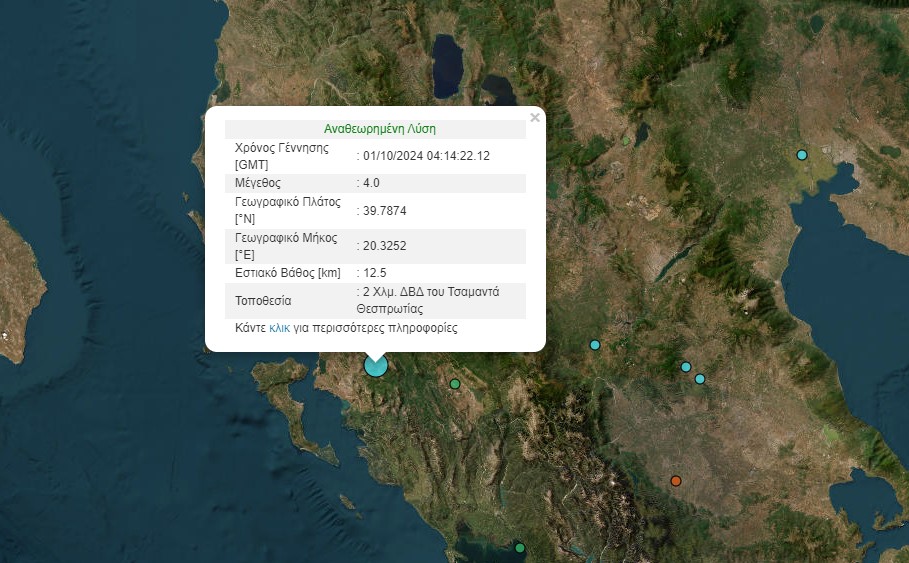Click the longitude value 20.3252
Viewport: 909px width, 563px height.
[384, 246]
